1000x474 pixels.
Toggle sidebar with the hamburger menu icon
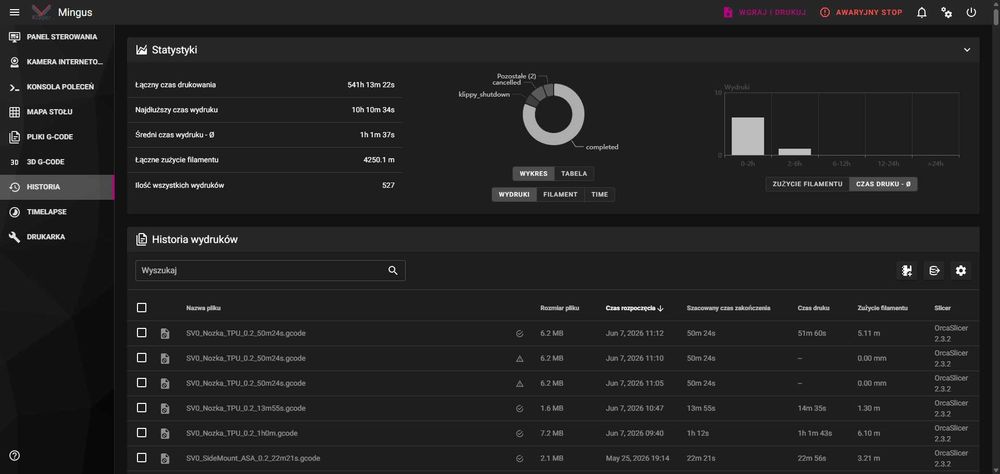[15, 12]
